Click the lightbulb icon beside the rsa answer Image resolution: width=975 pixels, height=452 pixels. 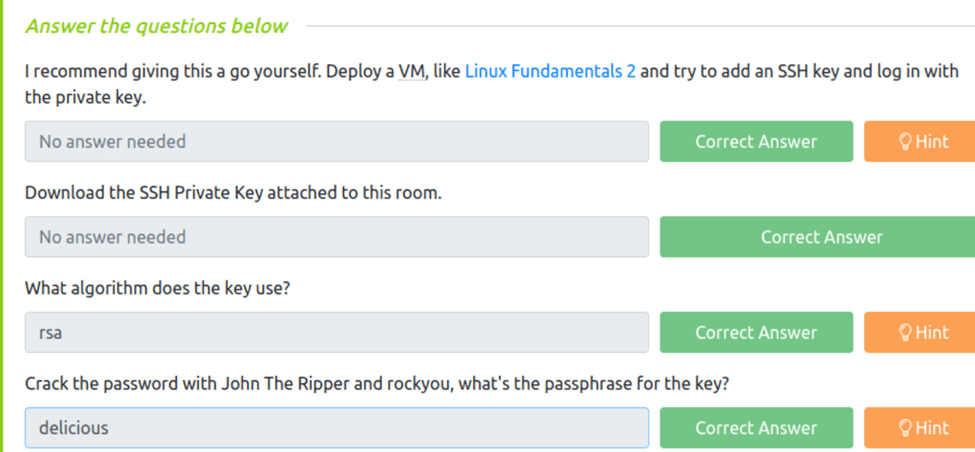[904, 333]
